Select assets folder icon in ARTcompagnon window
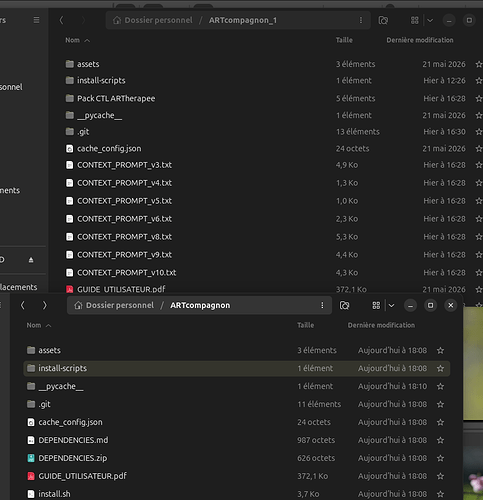 pos(31,350)
